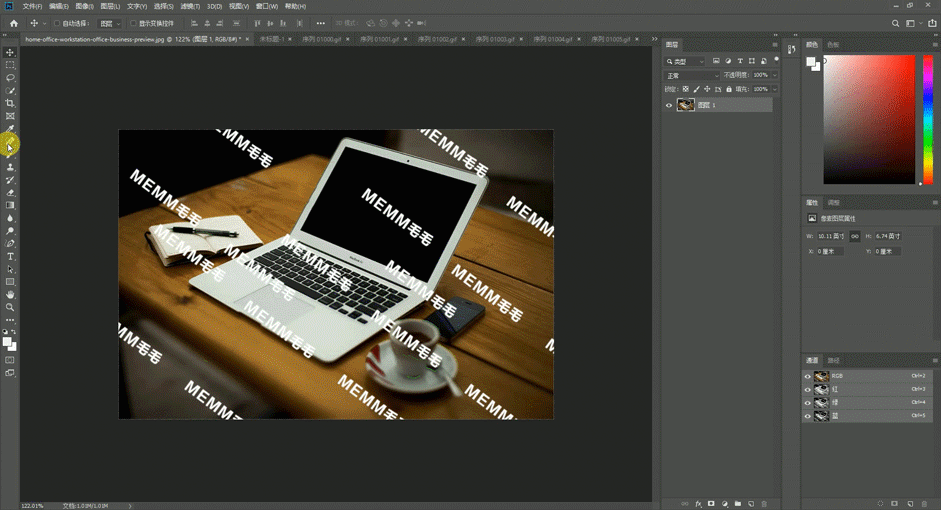The width and height of the screenshot is (941, 510).
Task: Click inside the color picker field
Action: pos(869,119)
